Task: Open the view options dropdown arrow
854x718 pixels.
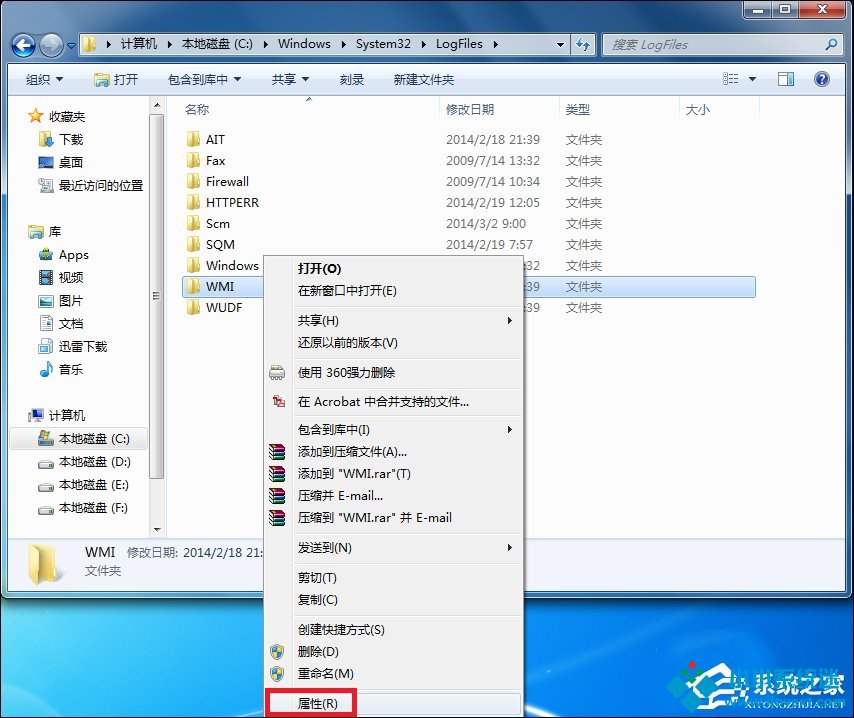Action: click(752, 79)
